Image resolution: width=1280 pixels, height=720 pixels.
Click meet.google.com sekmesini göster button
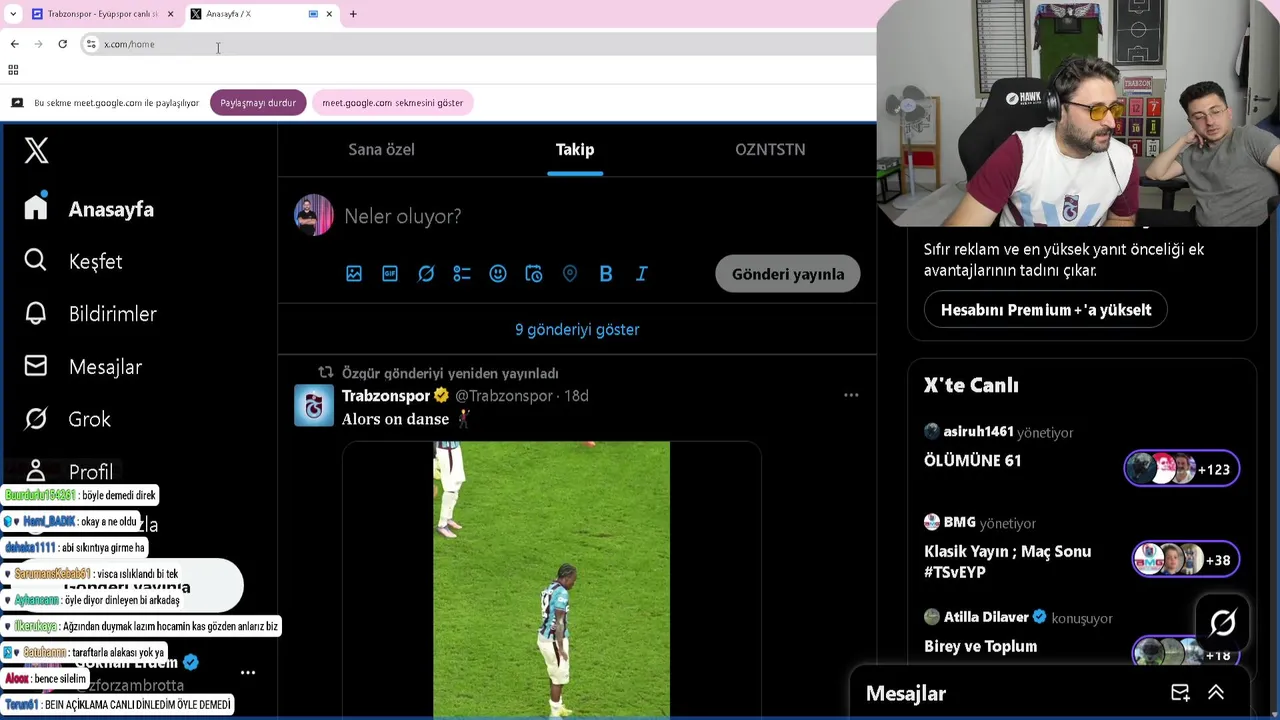(x=393, y=103)
